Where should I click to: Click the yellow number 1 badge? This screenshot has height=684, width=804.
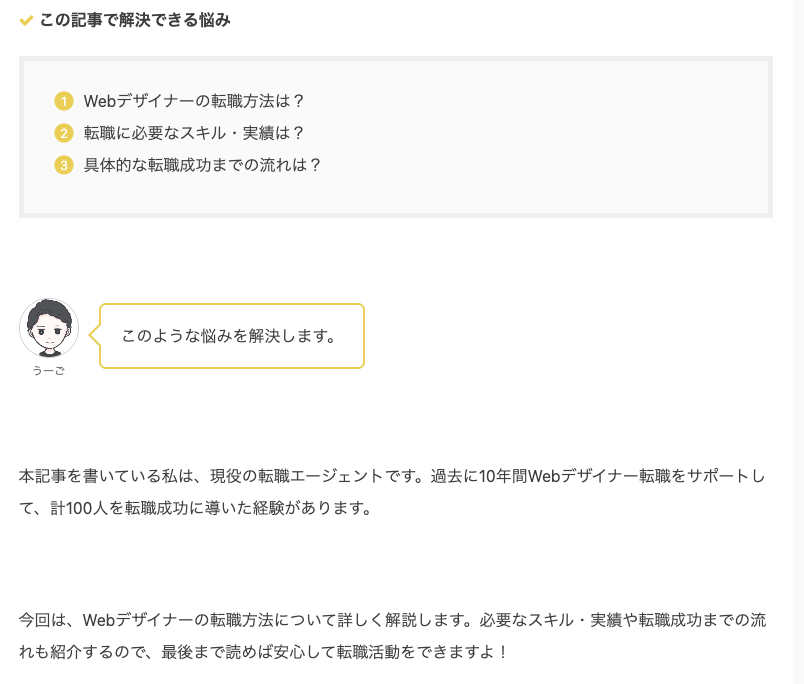64,101
